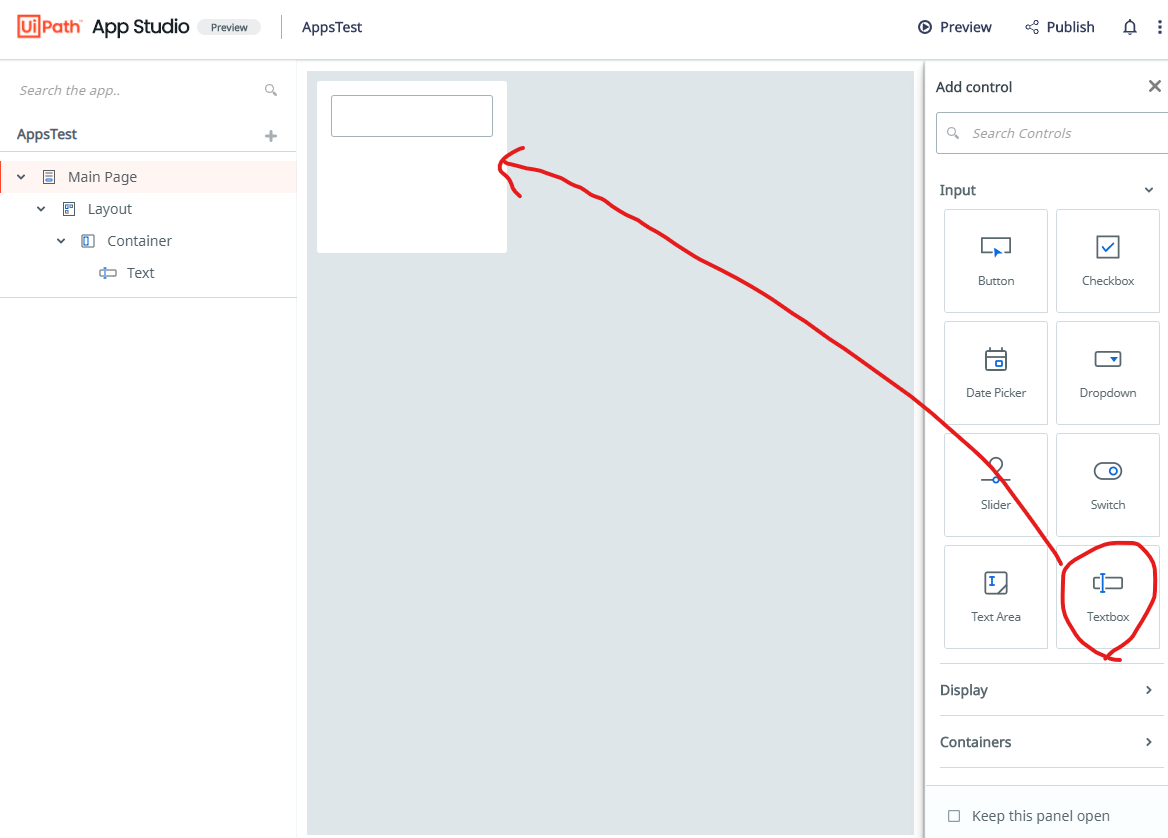
Task: Collapse the Layout tree node
Action: (x=41, y=209)
